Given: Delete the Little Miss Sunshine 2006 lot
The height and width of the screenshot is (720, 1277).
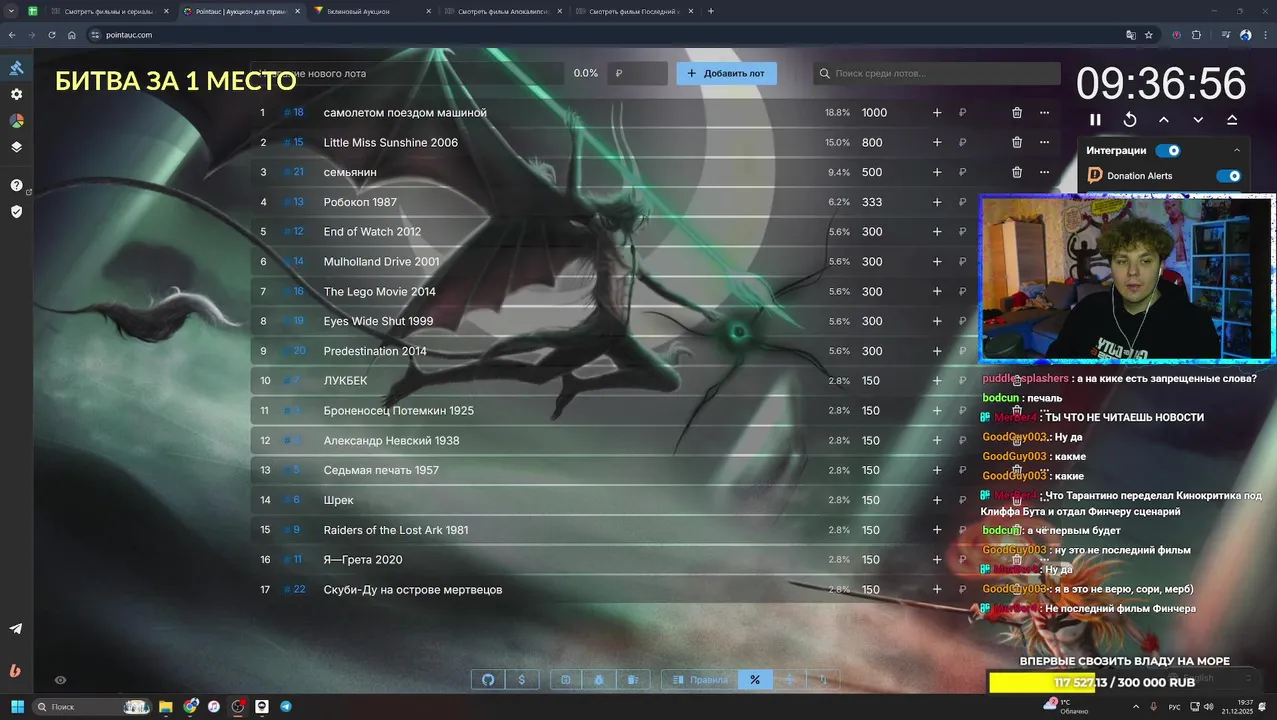Looking at the screenshot, I should click(1017, 143).
